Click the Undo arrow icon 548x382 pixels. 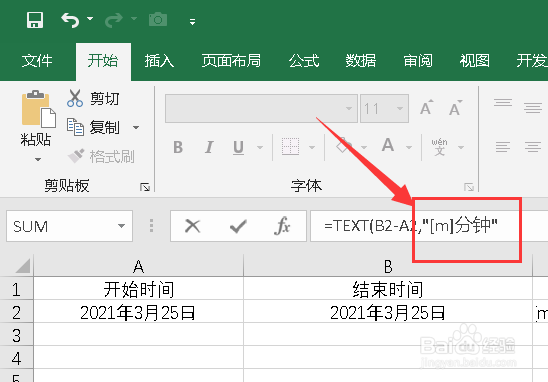point(70,20)
